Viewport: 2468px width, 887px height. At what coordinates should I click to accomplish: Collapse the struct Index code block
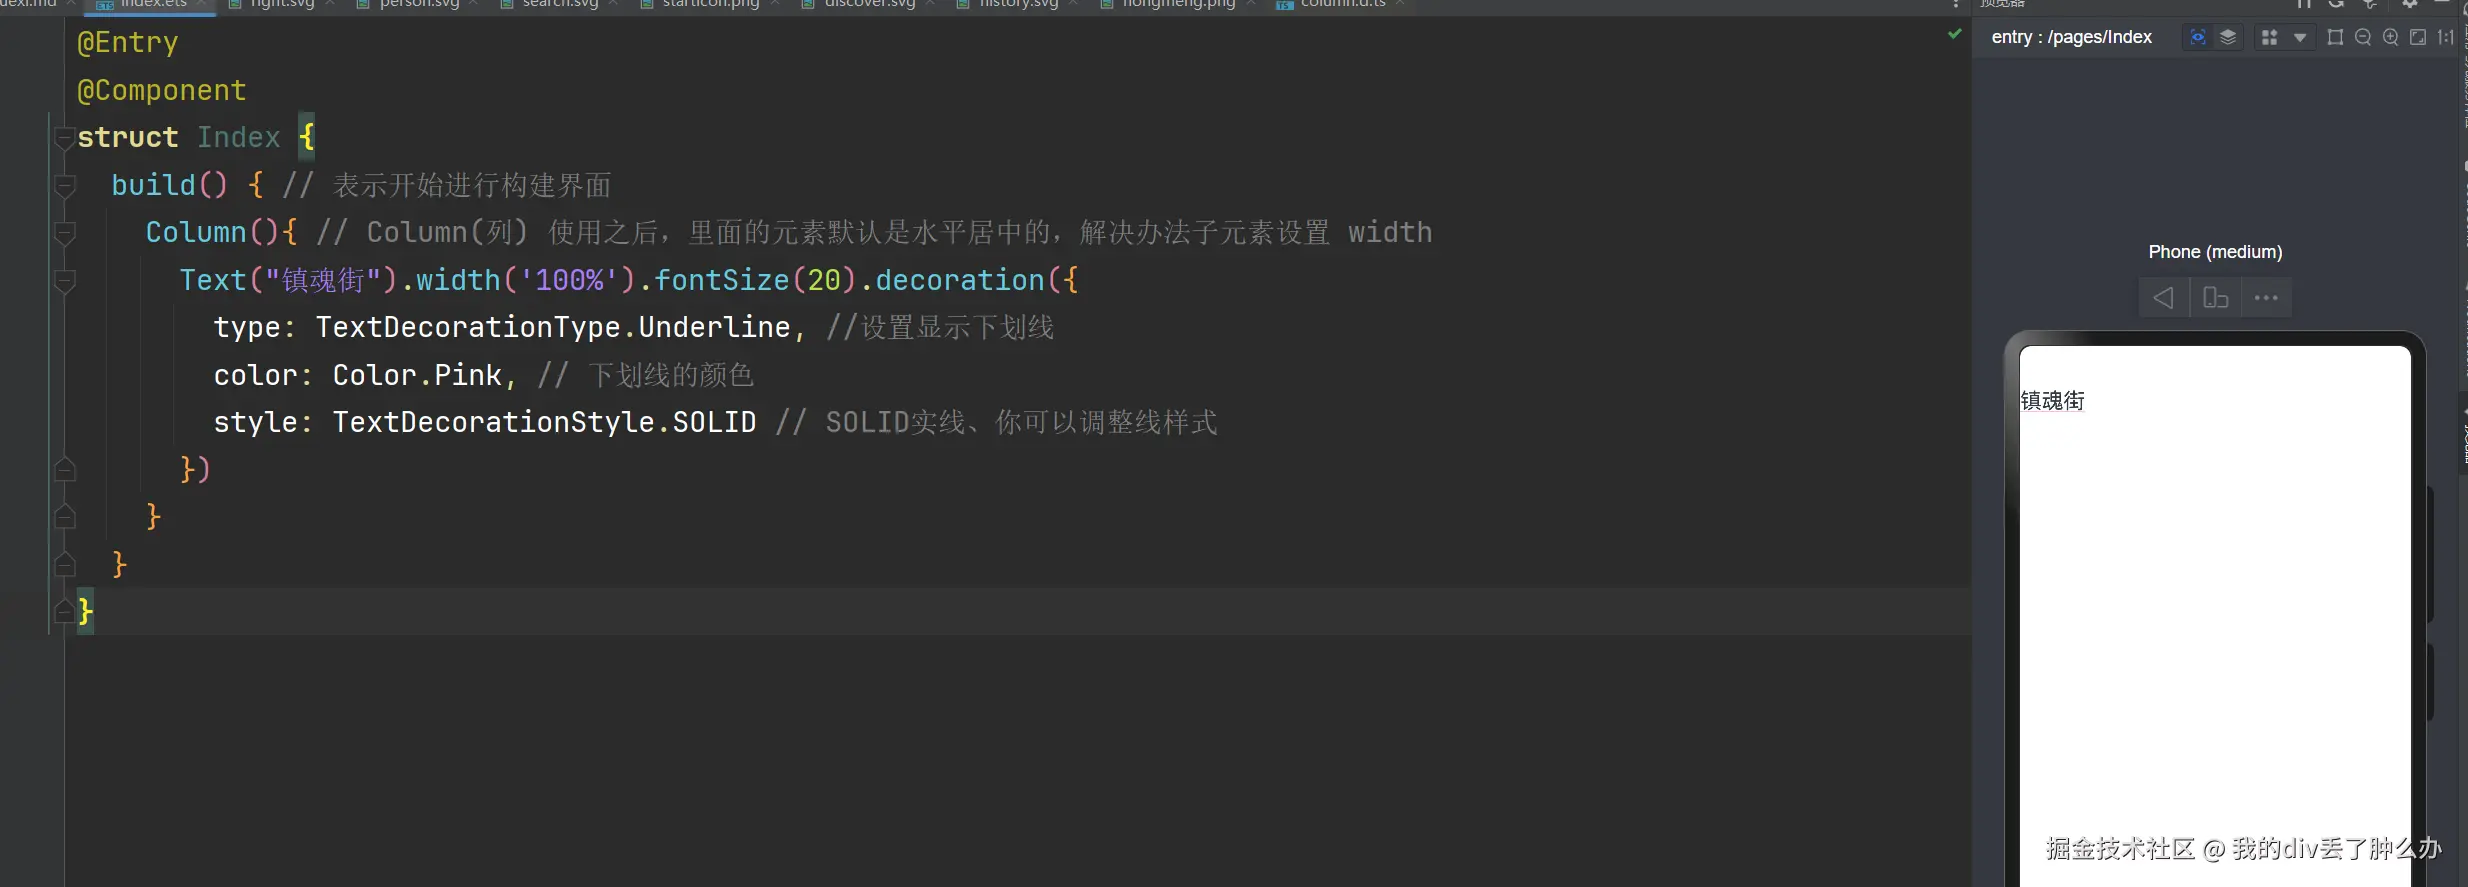click(65, 138)
